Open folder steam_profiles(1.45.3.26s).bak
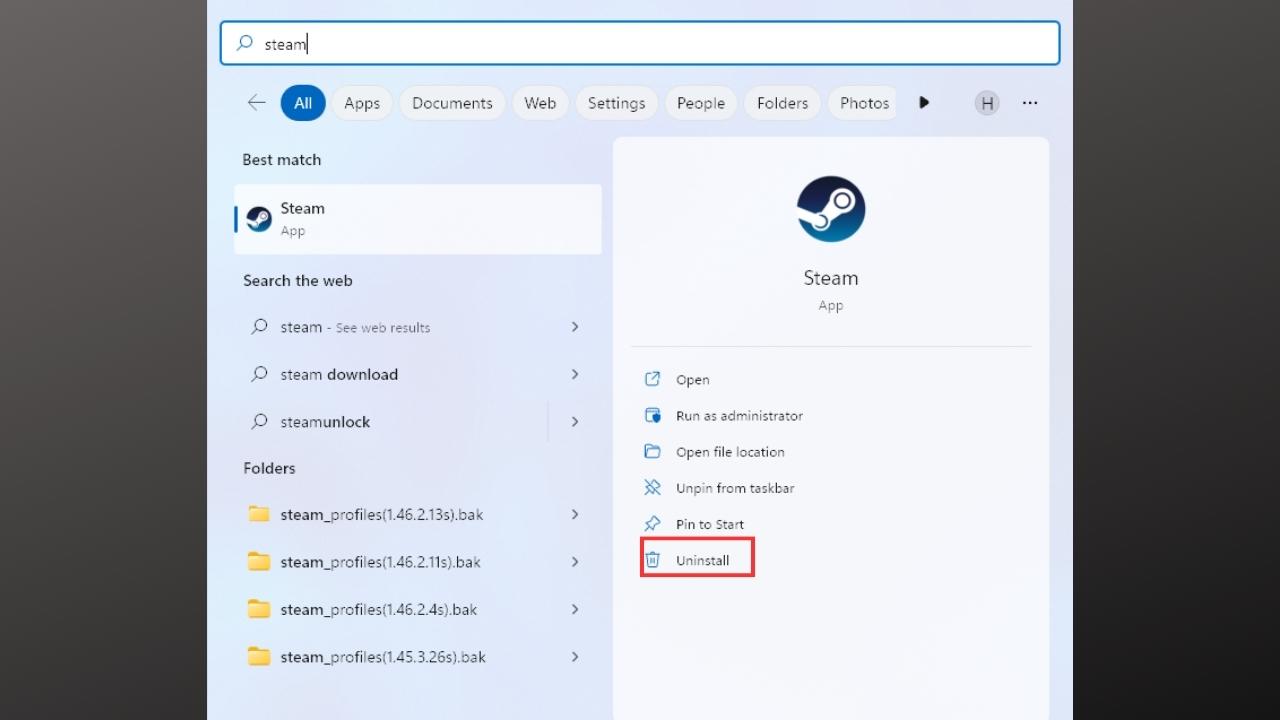Viewport: 1280px width, 720px height. point(418,657)
